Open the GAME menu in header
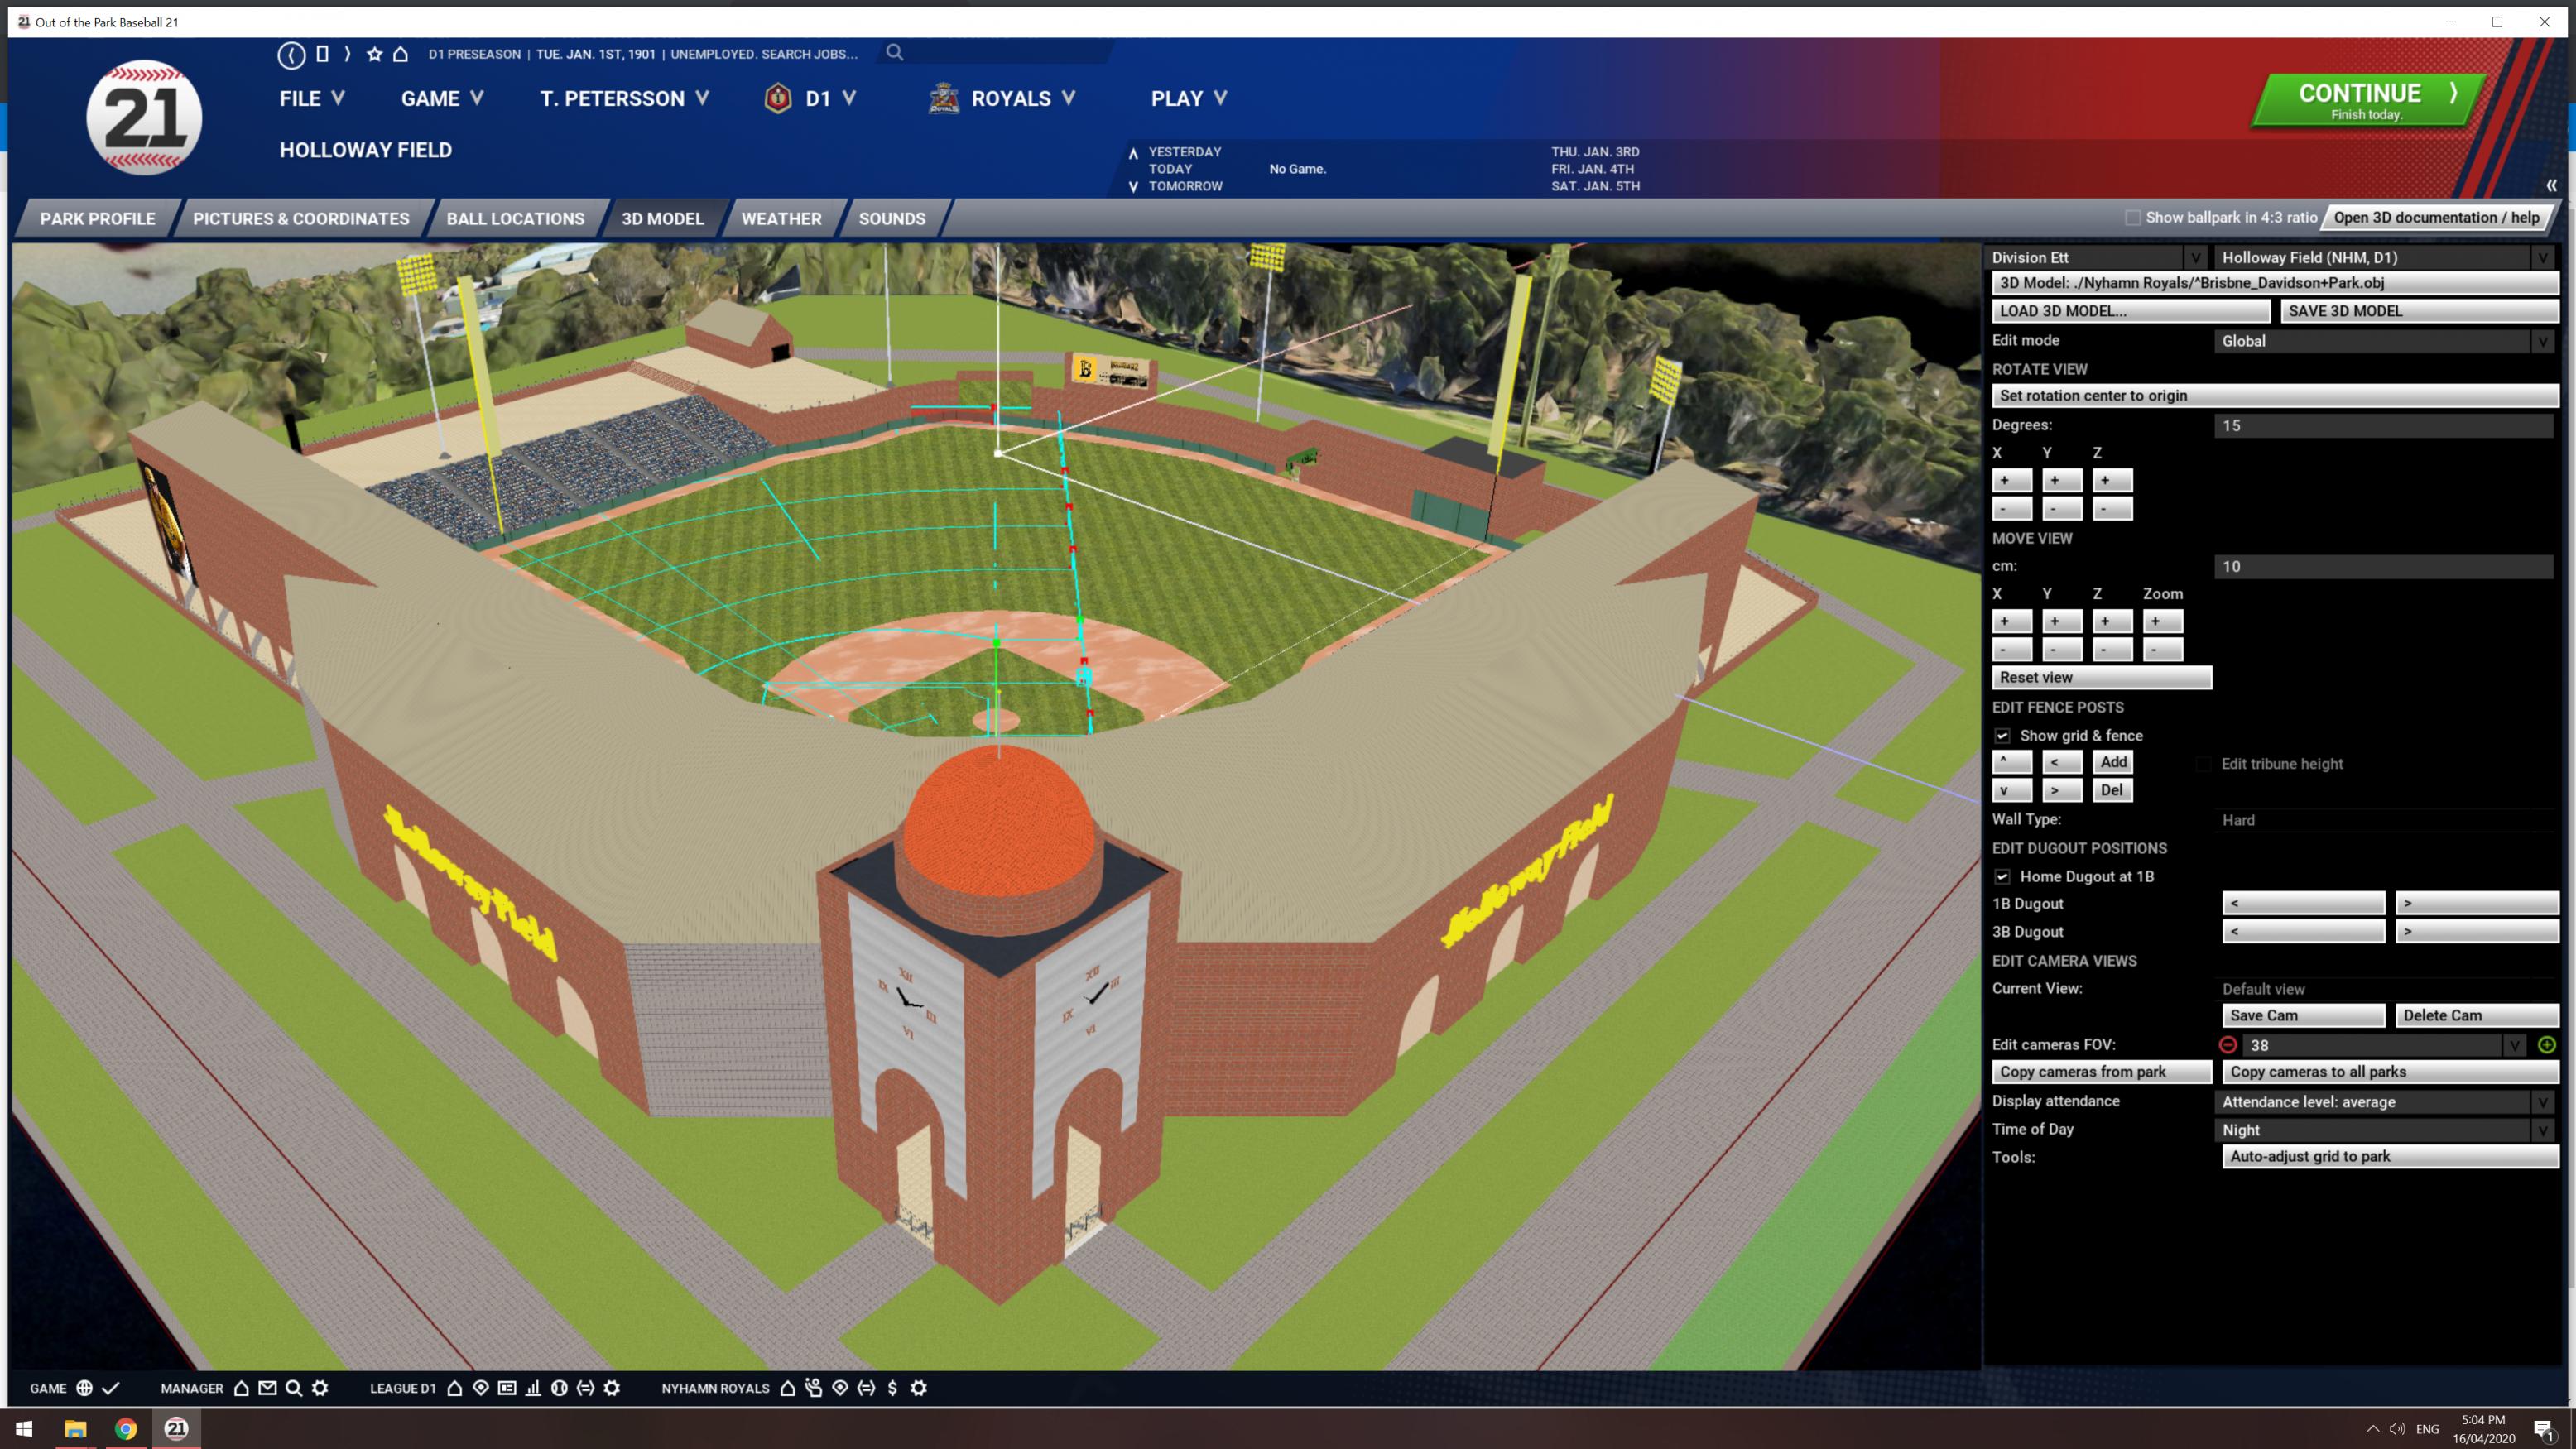 (x=442, y=98)
